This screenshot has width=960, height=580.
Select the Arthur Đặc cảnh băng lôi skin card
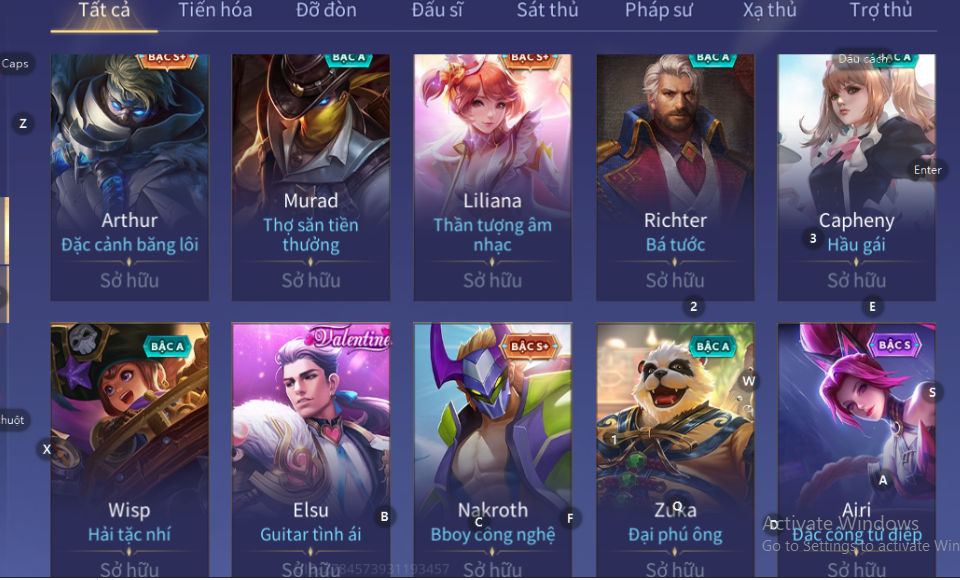[x=130, y=177]
